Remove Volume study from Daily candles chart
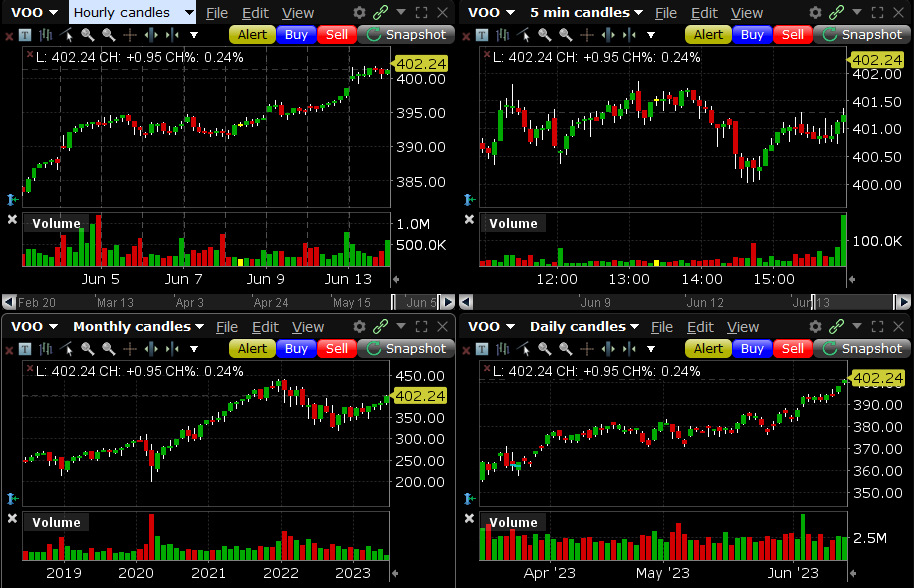This screenshot has width=914, height=588. click(x=469, y=519)
